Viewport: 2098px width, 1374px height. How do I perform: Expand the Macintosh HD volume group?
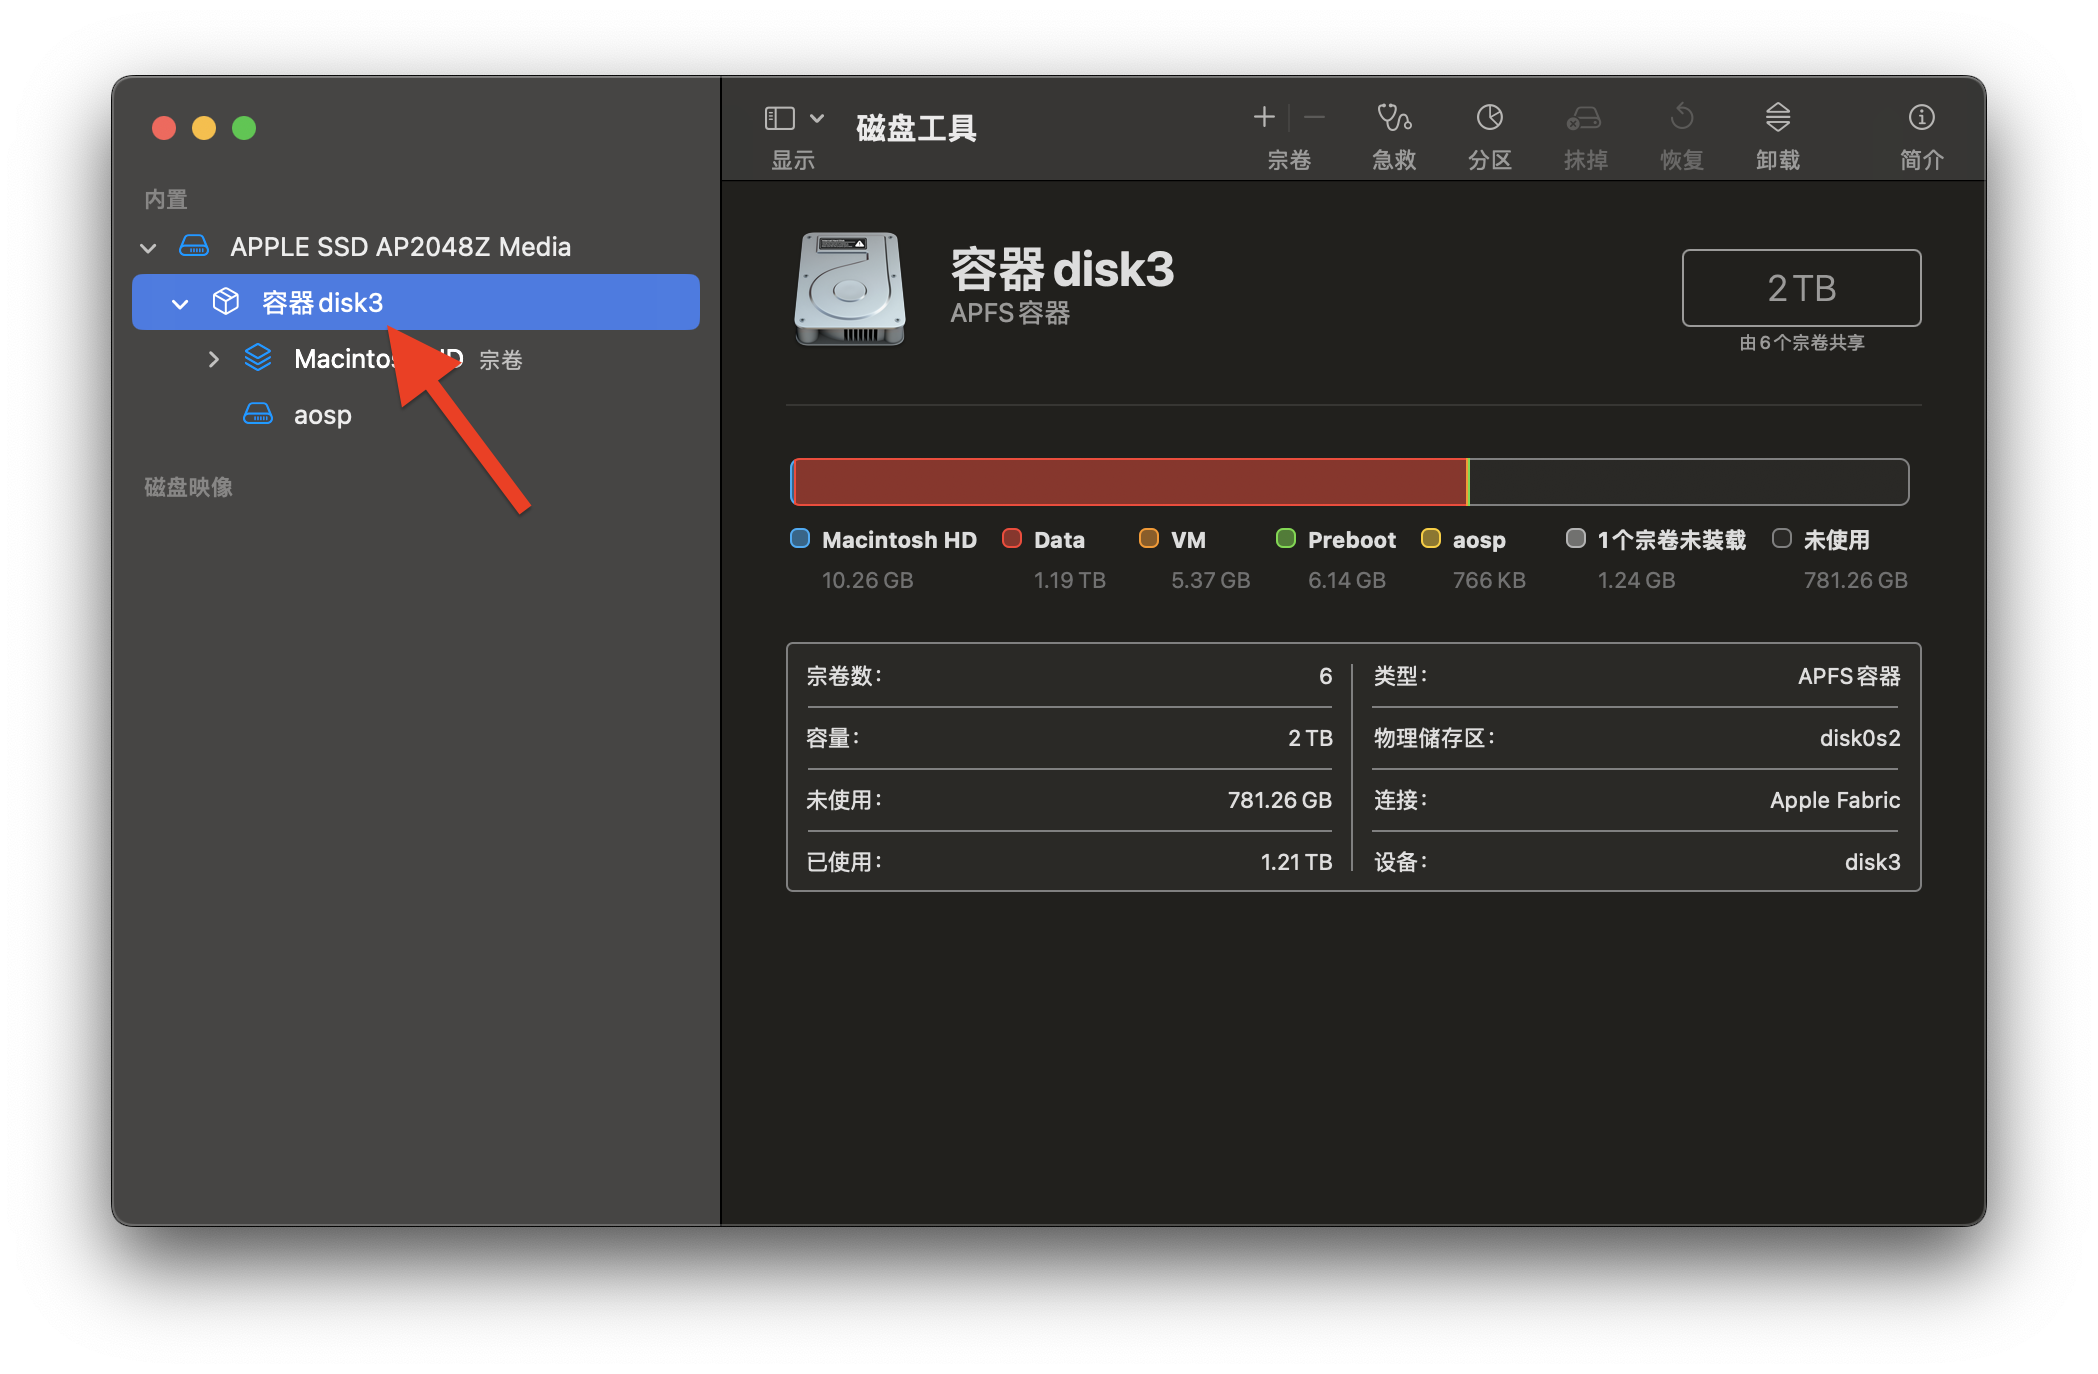213,359
